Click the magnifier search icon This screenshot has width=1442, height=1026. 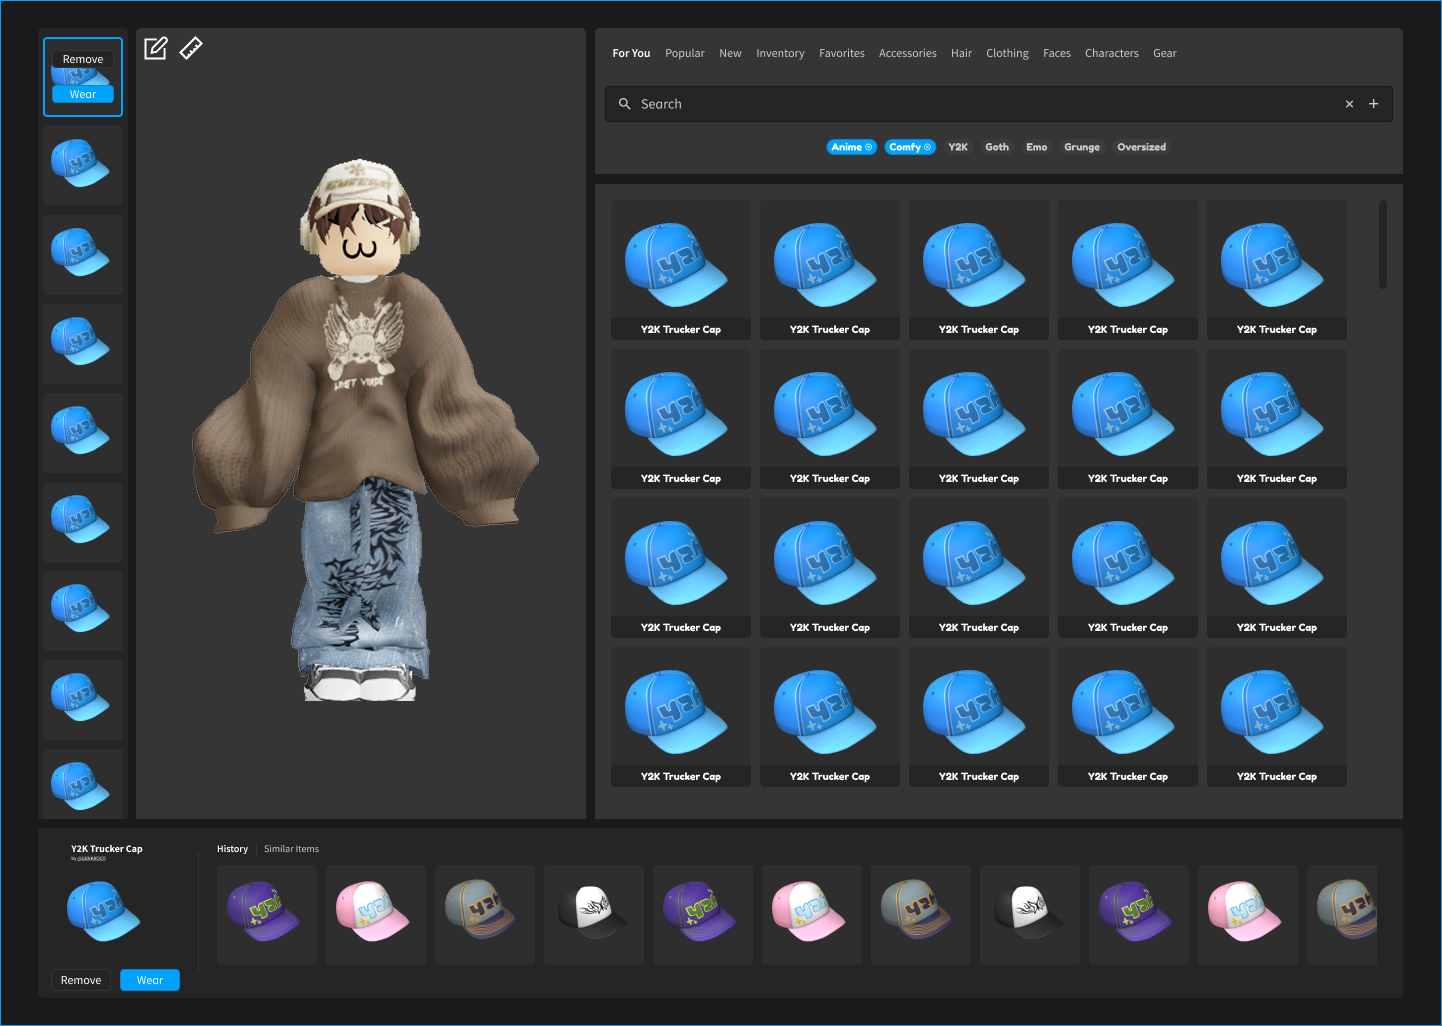click(x=625, y=104)
